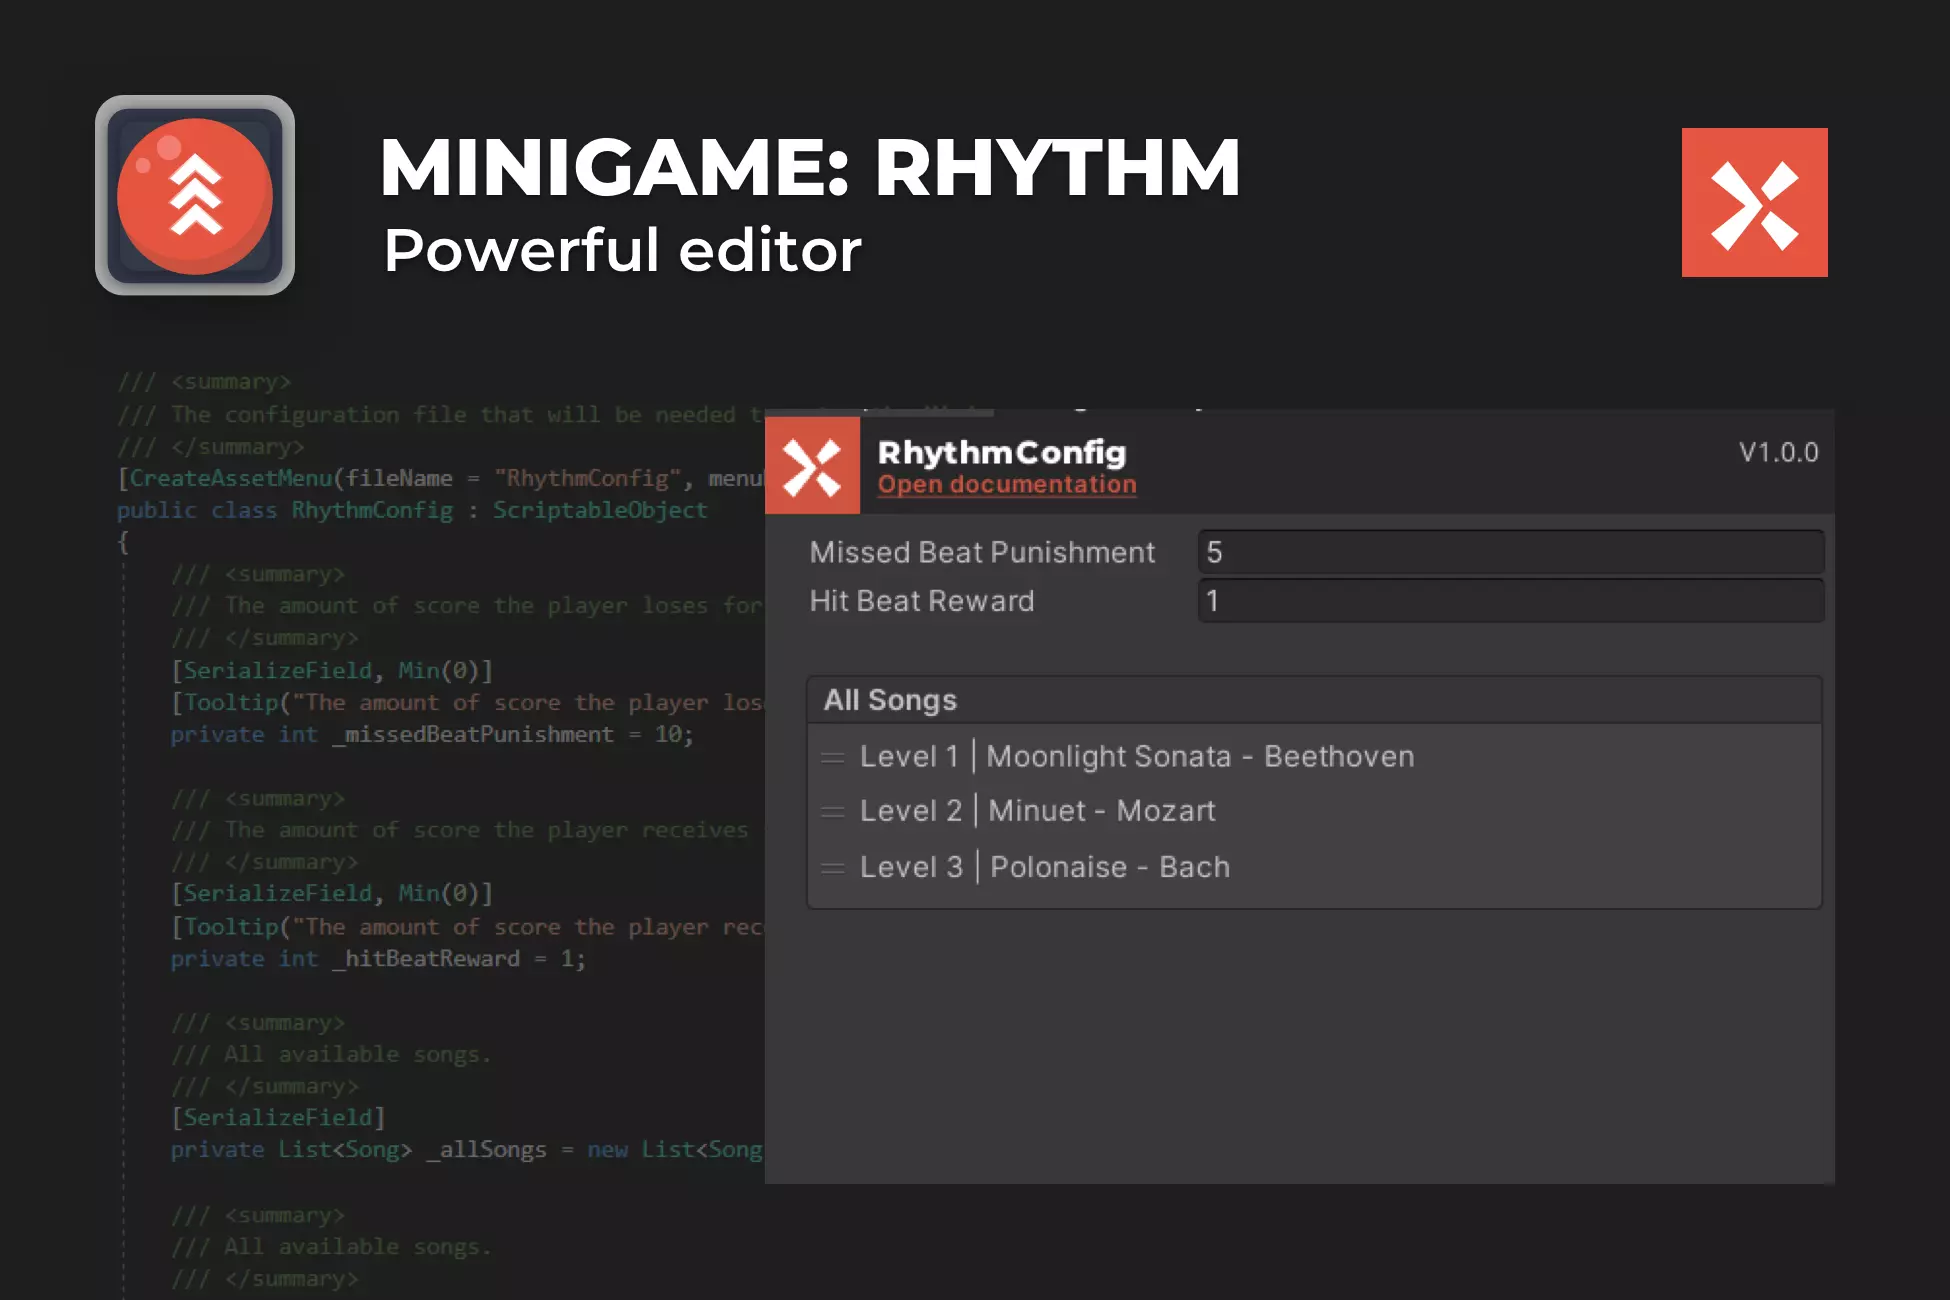Select the Polonaise - Bach entry

(1109, 867)
